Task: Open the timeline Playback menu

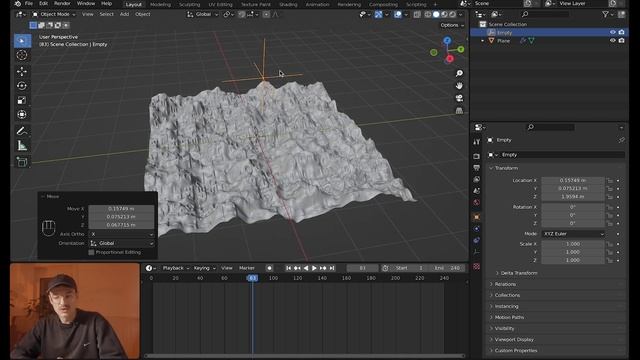Action: click(x=176, y=268)
